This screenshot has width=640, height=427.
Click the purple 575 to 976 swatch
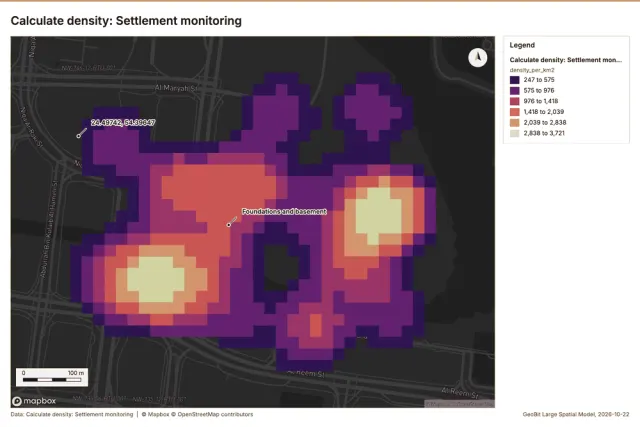click(x=514, y=91)
